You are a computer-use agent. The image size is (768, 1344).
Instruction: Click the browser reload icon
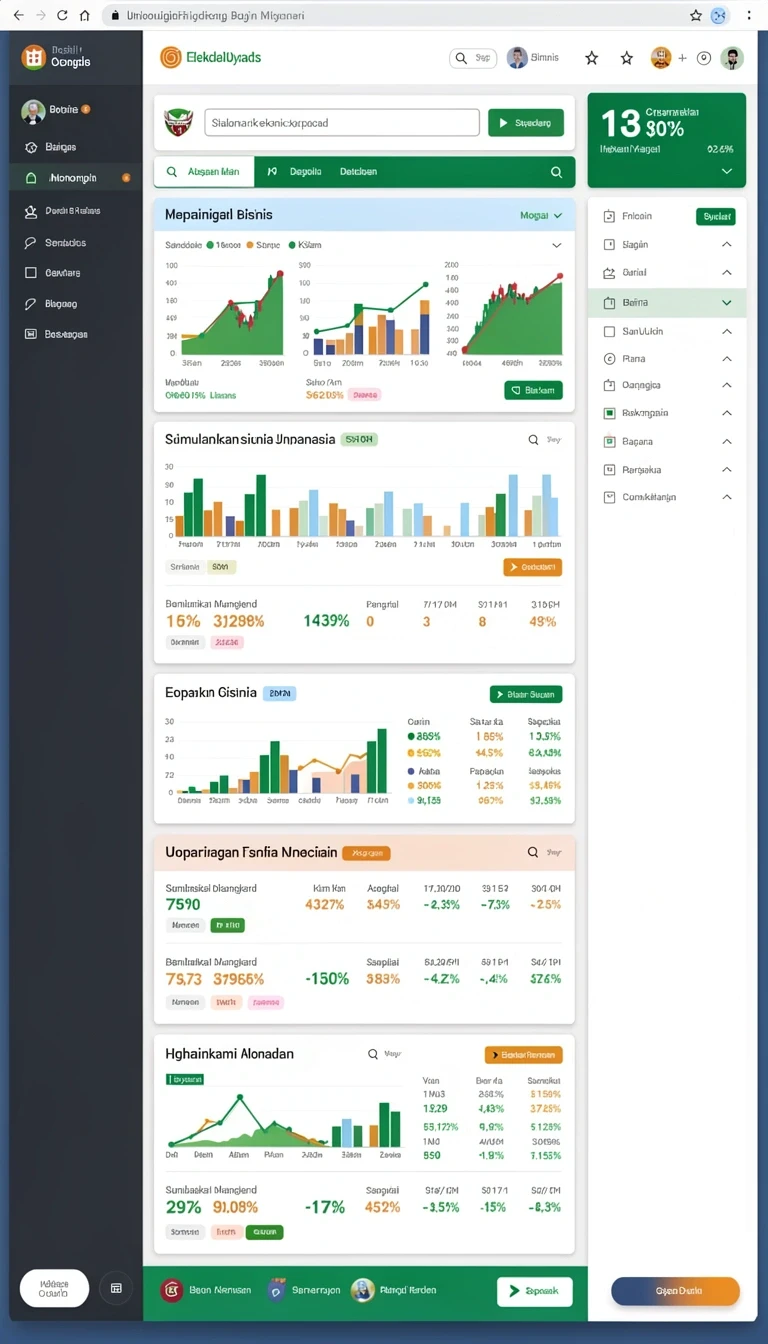click(62, 15)
